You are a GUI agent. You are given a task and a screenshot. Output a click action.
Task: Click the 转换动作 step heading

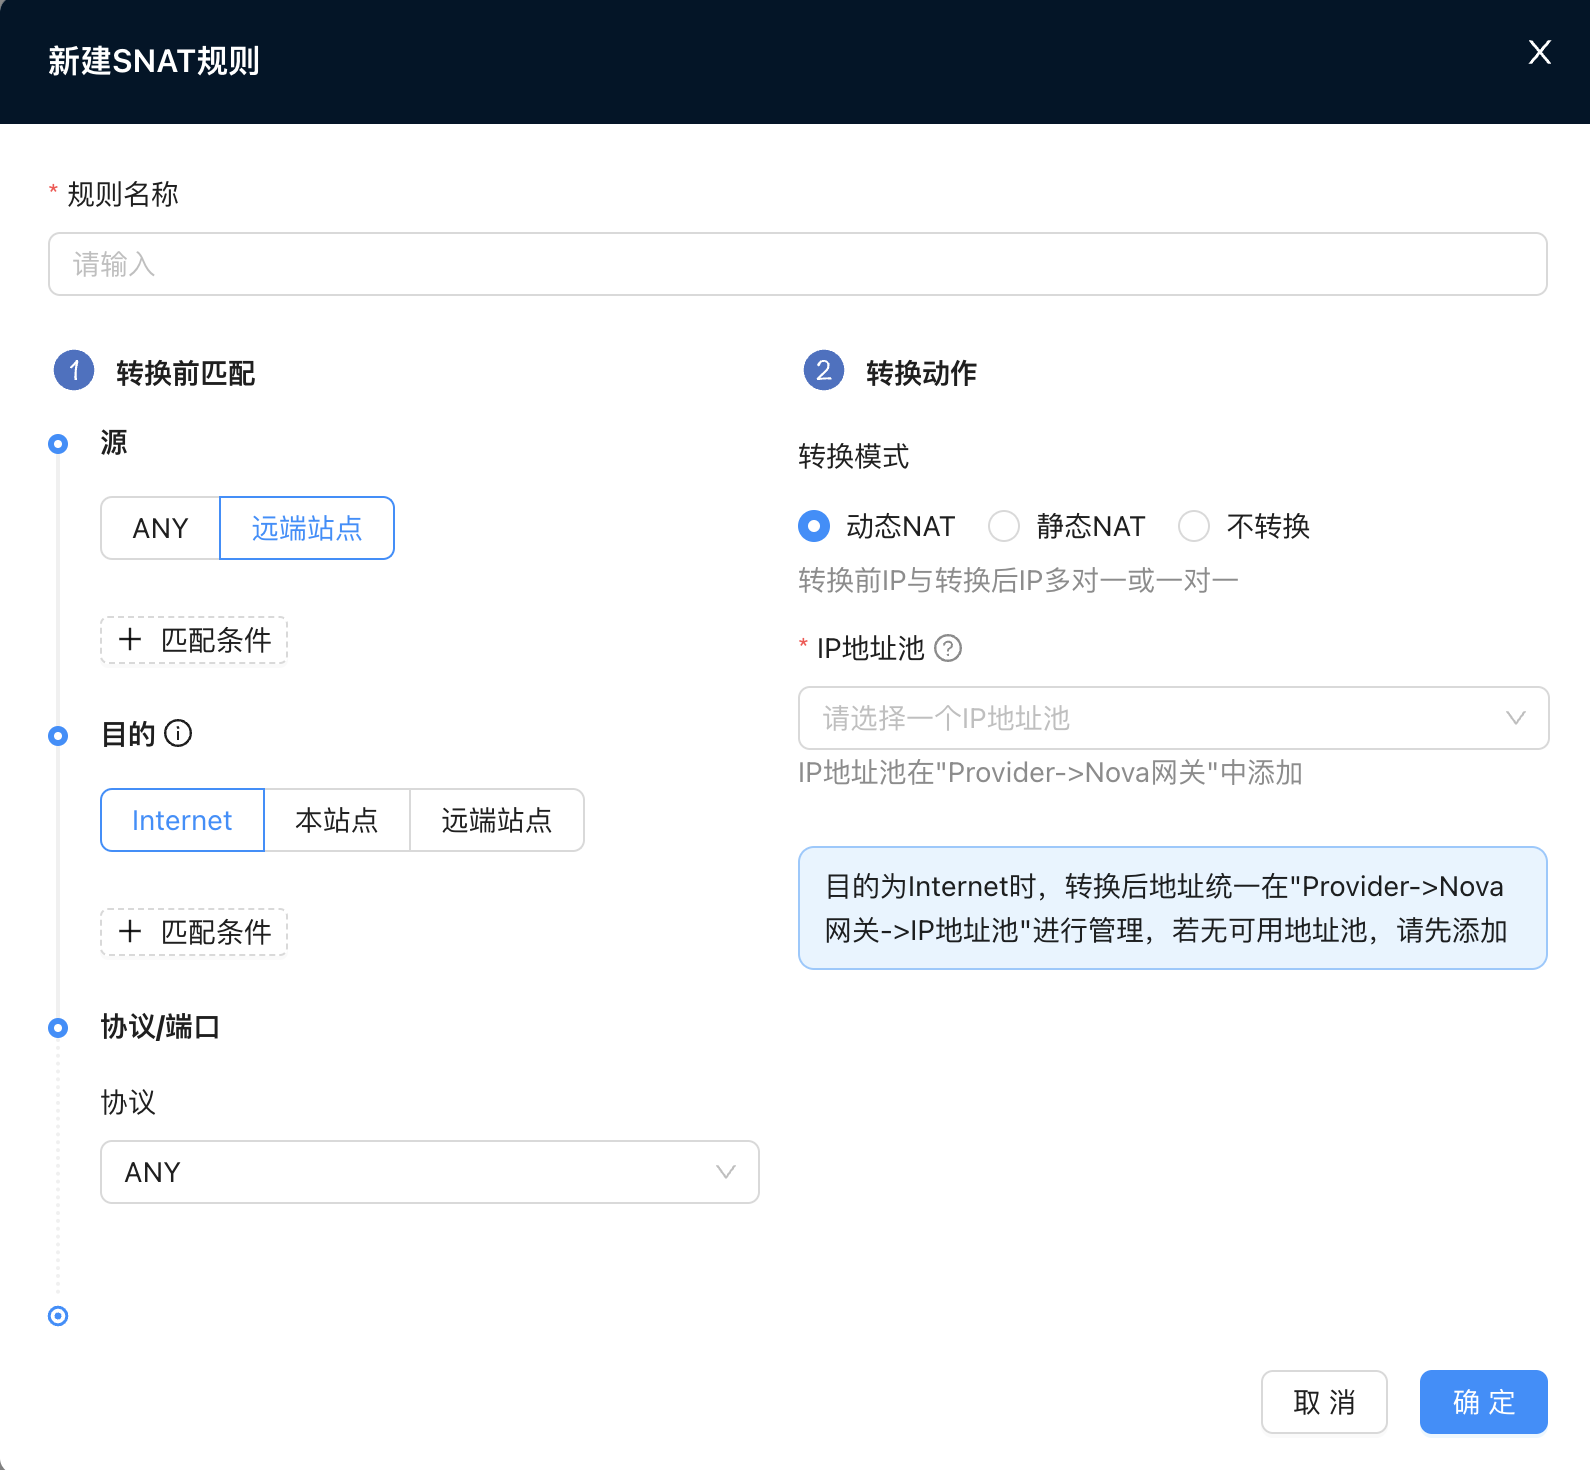pyautogui.click(x=921, y=373)
